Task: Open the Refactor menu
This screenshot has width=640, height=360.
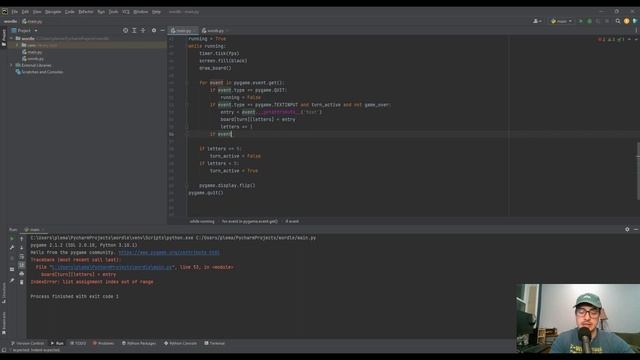Action: click(86, 12)
